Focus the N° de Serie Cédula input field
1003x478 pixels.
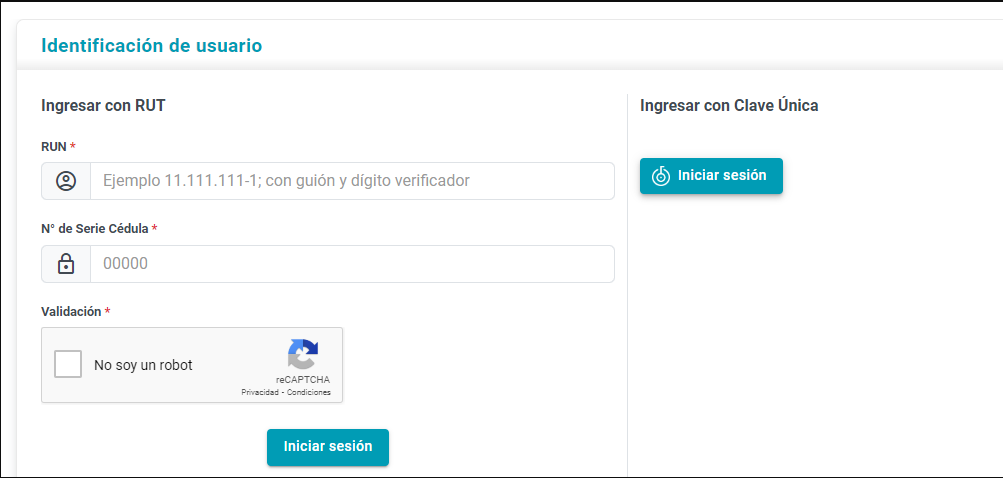click(352, 264)
